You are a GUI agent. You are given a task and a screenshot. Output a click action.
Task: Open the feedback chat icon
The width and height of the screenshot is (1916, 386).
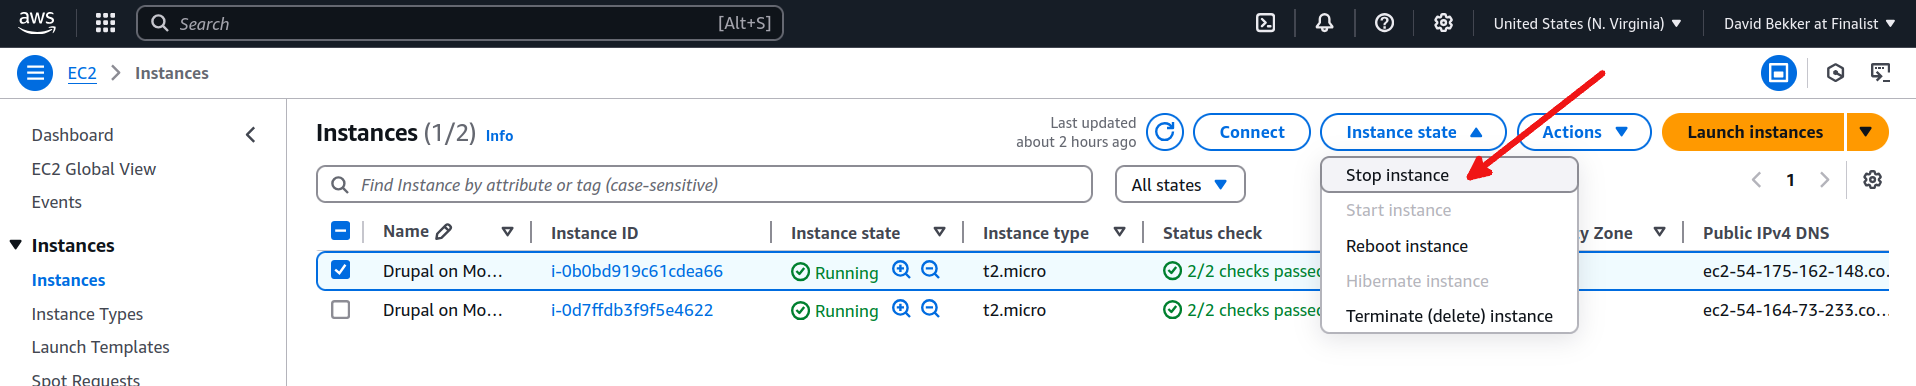click(x=1880, y=73)
